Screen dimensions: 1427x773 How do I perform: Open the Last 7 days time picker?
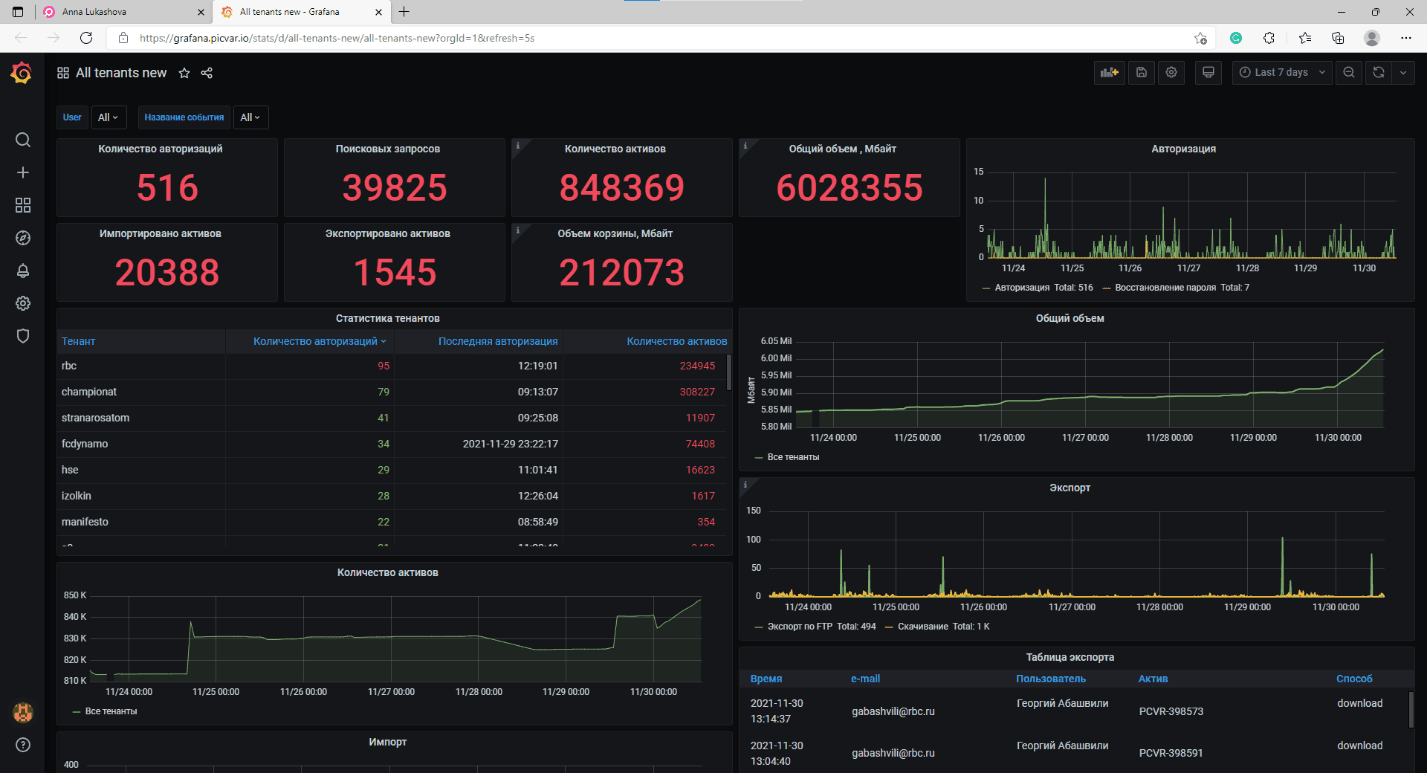1282,73
